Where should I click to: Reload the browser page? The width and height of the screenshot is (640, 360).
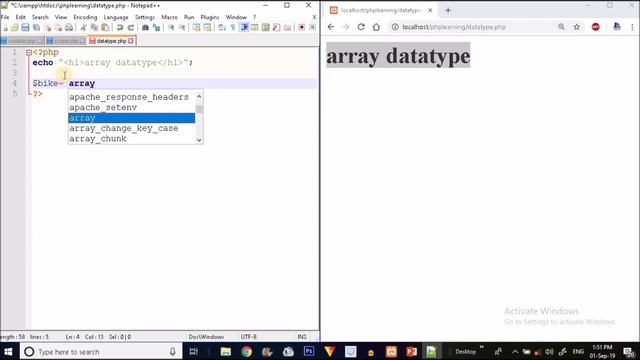(361, 27)
